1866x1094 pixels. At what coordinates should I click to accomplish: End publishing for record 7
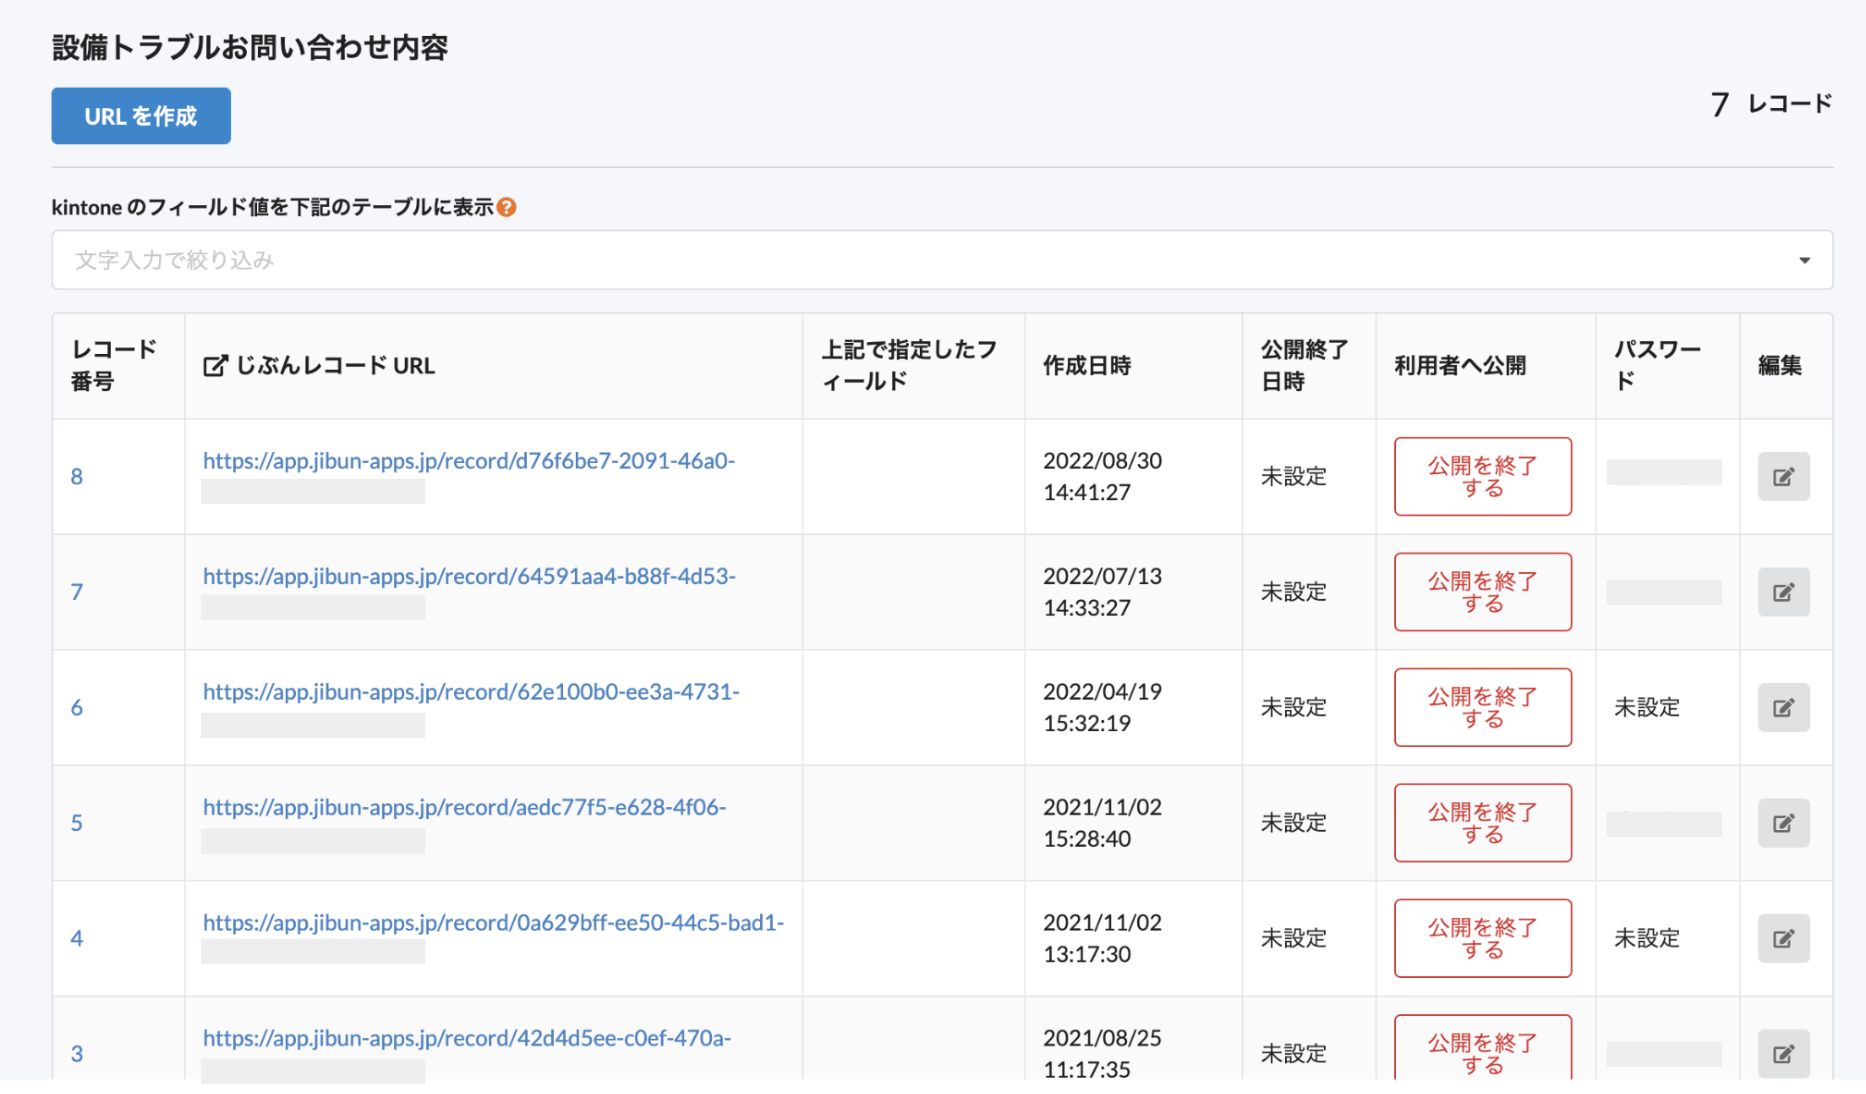(x=1482, y=592)
